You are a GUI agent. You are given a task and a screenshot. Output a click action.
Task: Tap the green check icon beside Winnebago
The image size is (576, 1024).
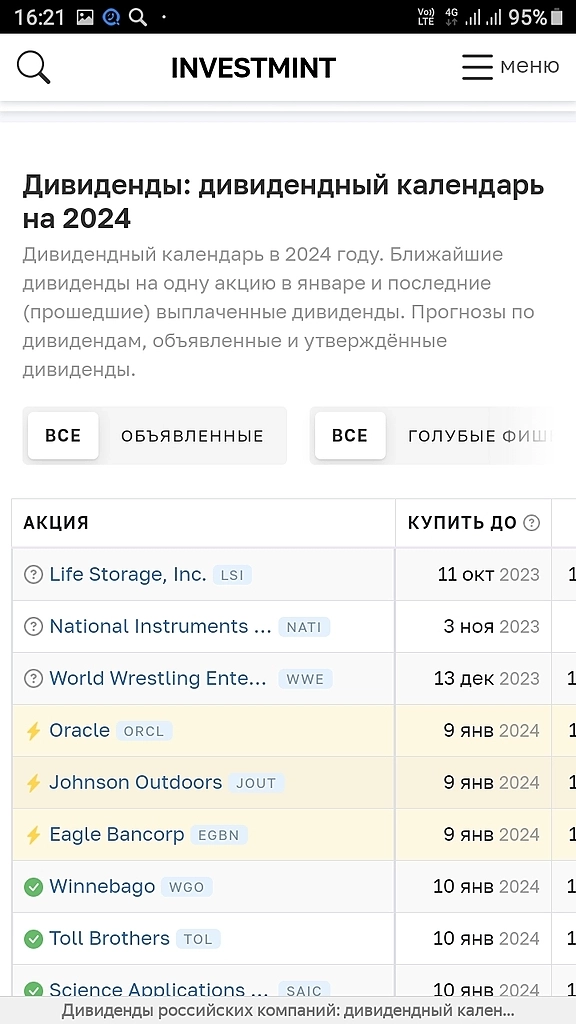click(34, 886)
